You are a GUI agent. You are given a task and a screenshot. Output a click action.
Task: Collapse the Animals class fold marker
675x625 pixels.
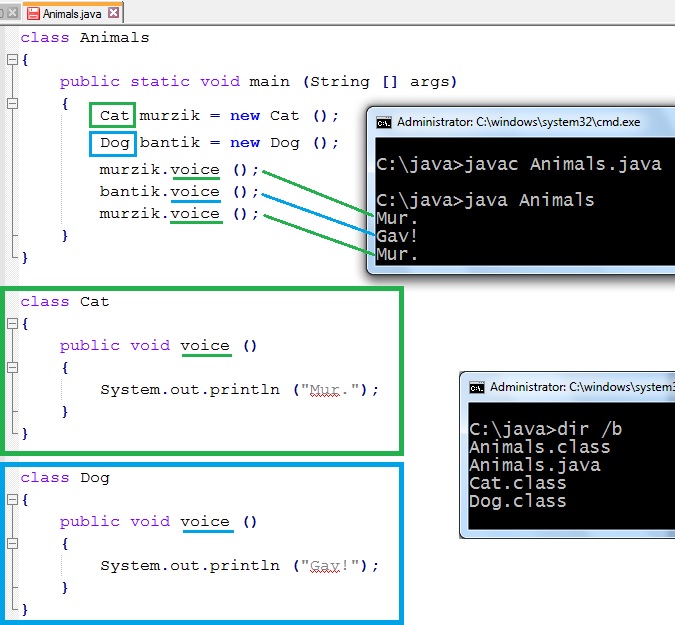click(12, 59)
